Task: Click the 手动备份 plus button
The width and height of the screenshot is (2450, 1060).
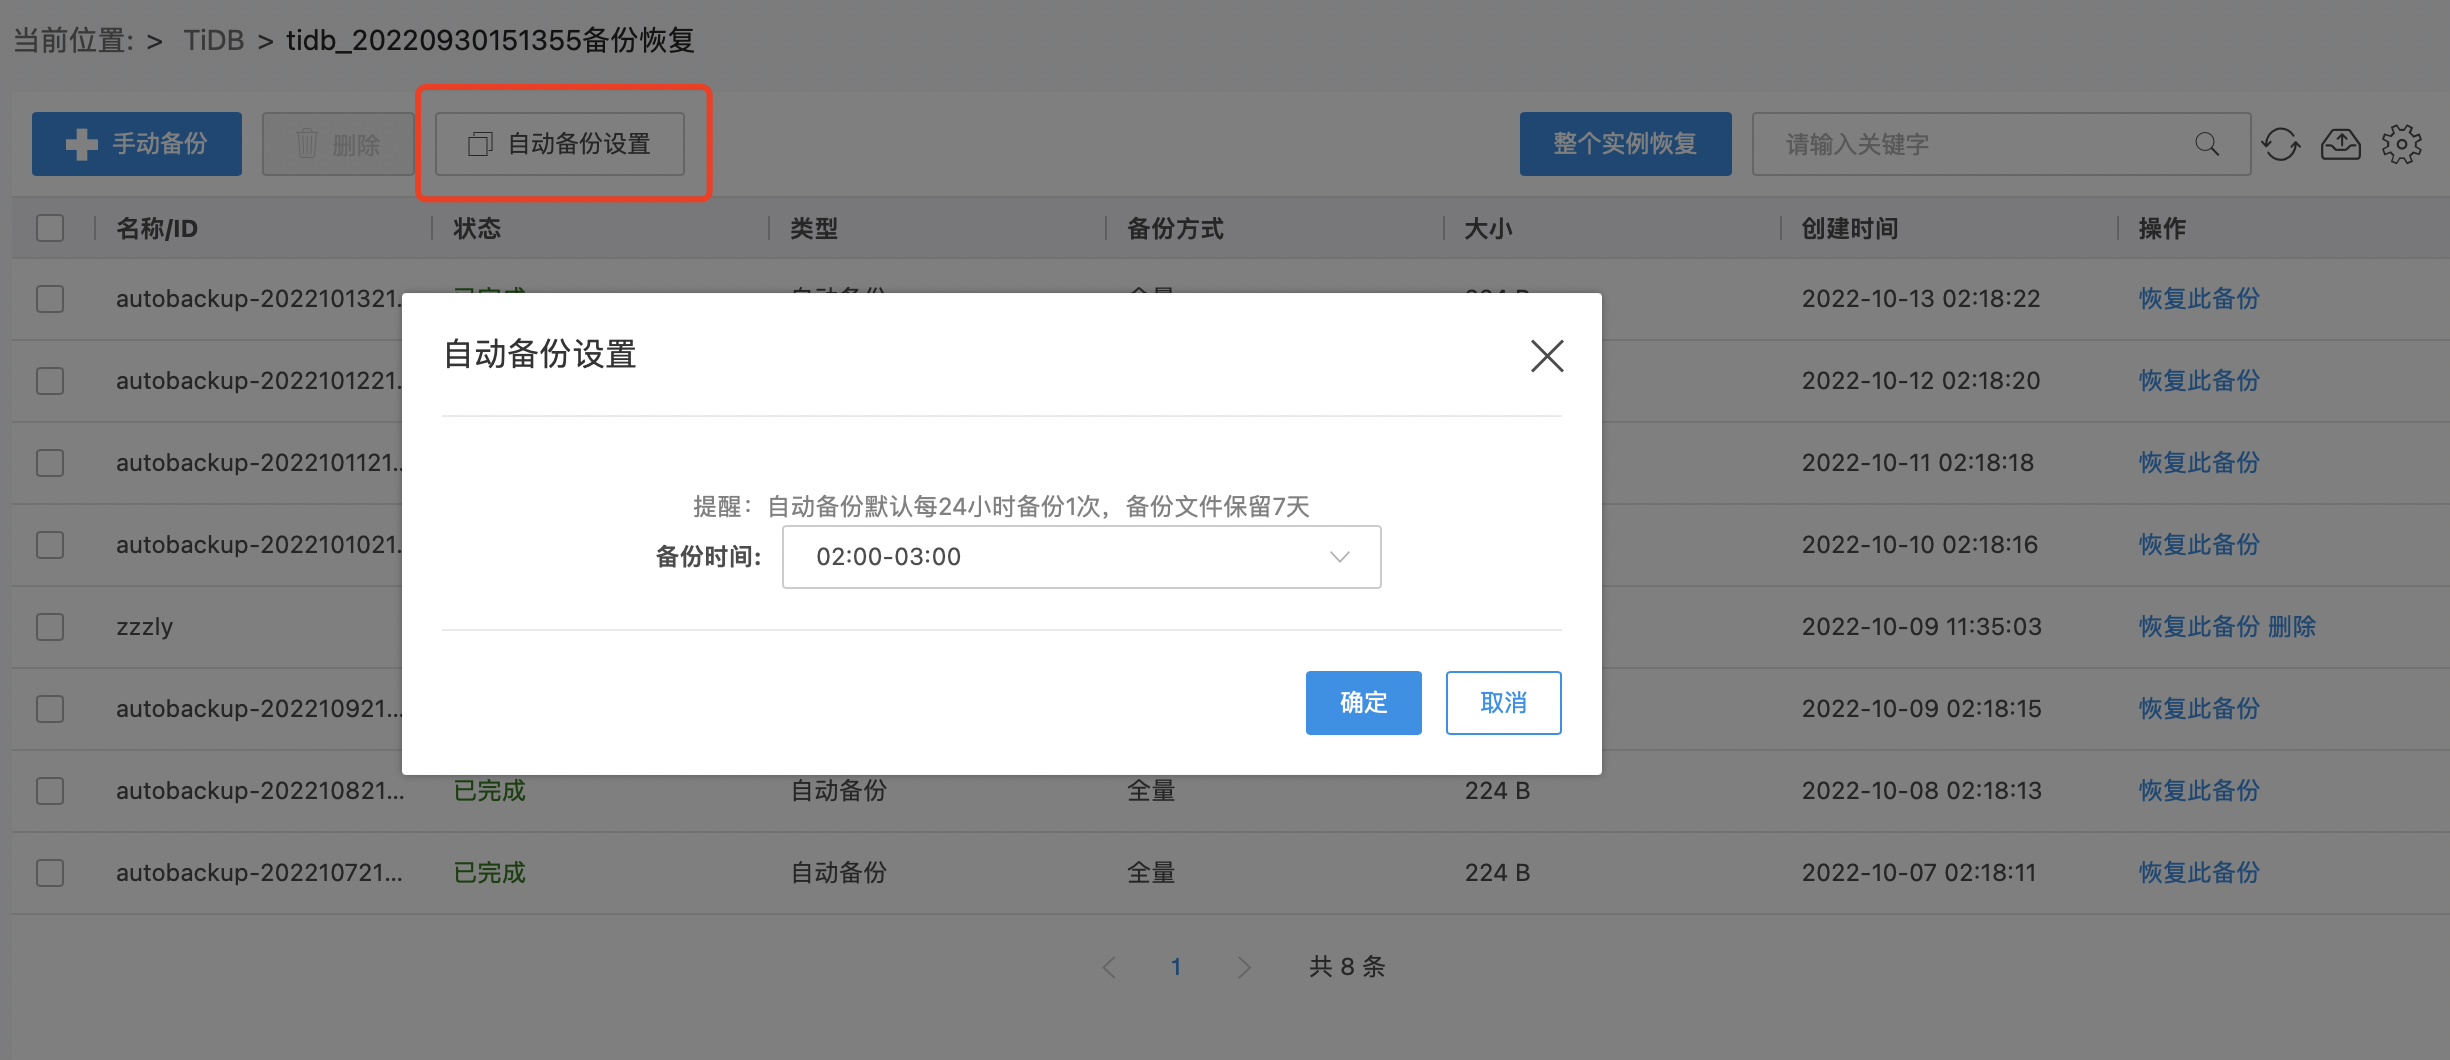Action: pyautogui.click(x=137, y=144)
